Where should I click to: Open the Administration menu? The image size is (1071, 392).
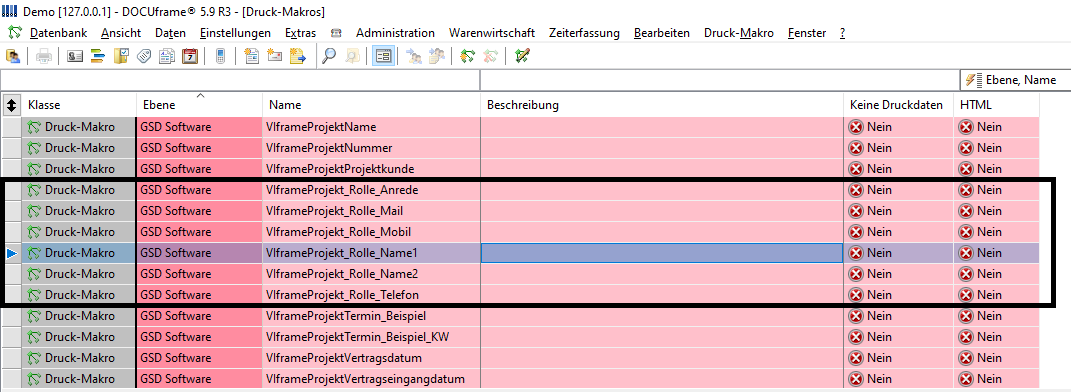(395, 33)
